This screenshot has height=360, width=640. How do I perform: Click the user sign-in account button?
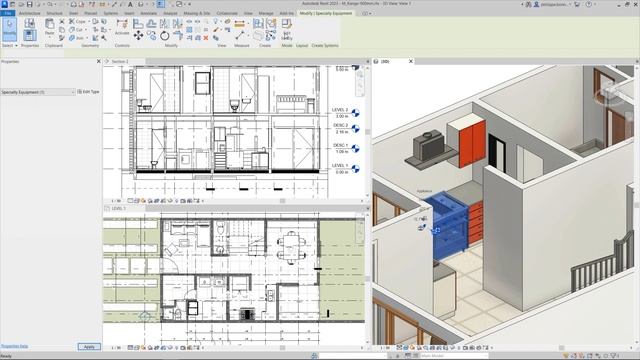[552, 4]
